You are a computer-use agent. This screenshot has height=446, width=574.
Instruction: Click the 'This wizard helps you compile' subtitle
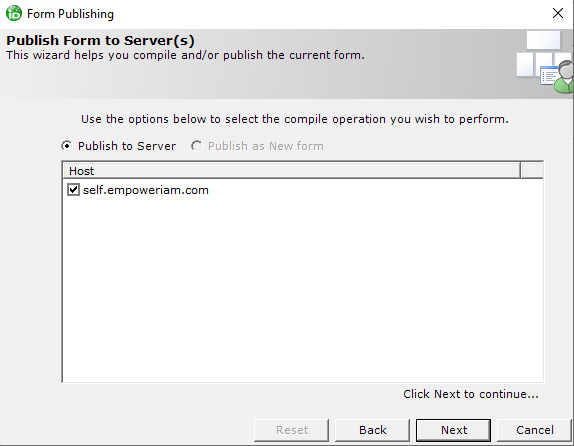pos(185,55)
